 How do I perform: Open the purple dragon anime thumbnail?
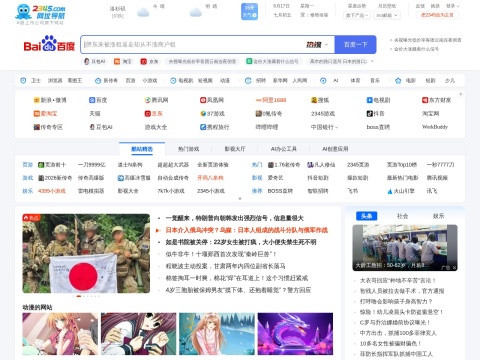[x=295, y=334]
